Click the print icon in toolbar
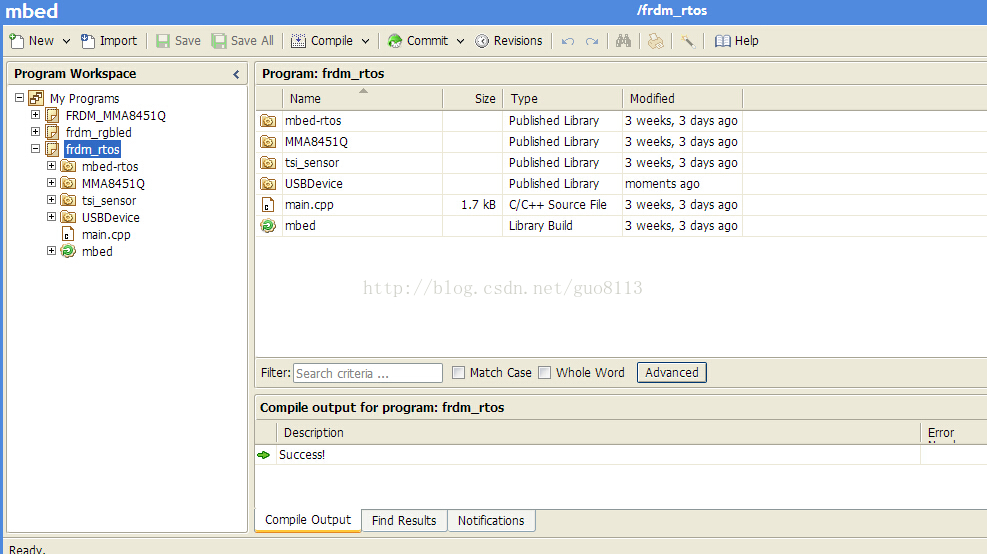This screenshot has width=987, height=554. click(x=655, y=41)
